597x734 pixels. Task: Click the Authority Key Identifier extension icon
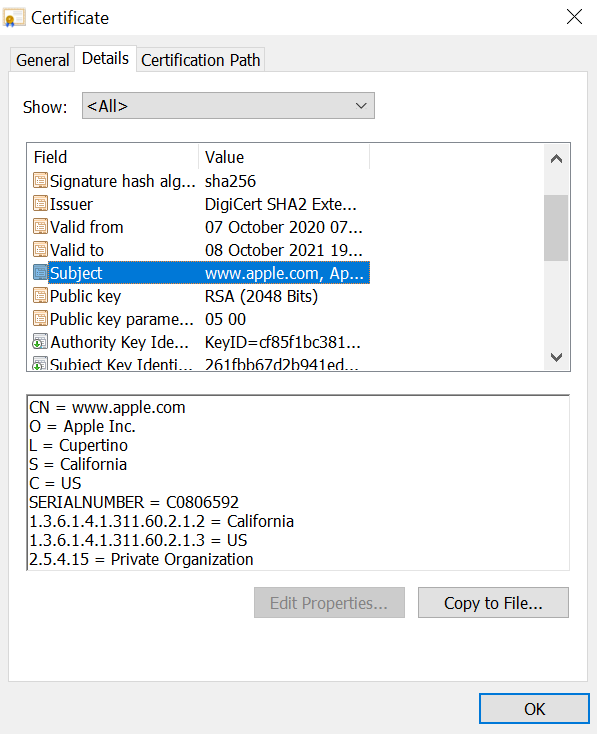pos(40,342)
